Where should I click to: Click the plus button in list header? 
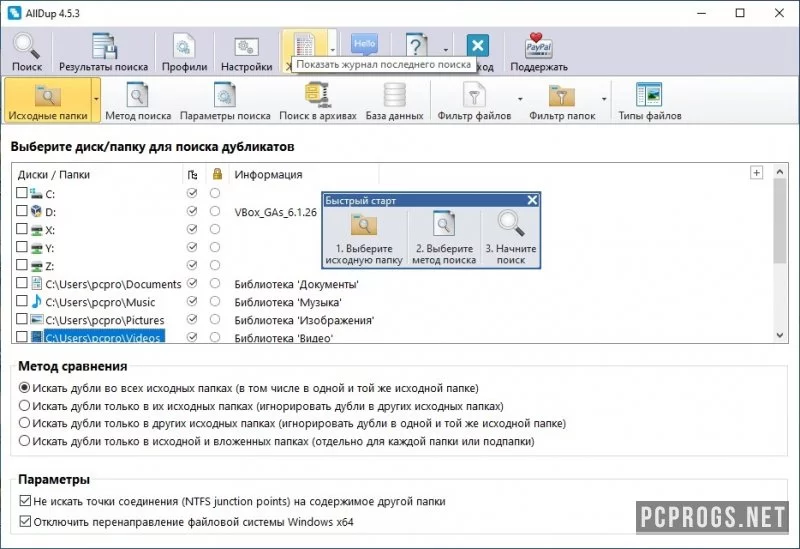(757, 173)
